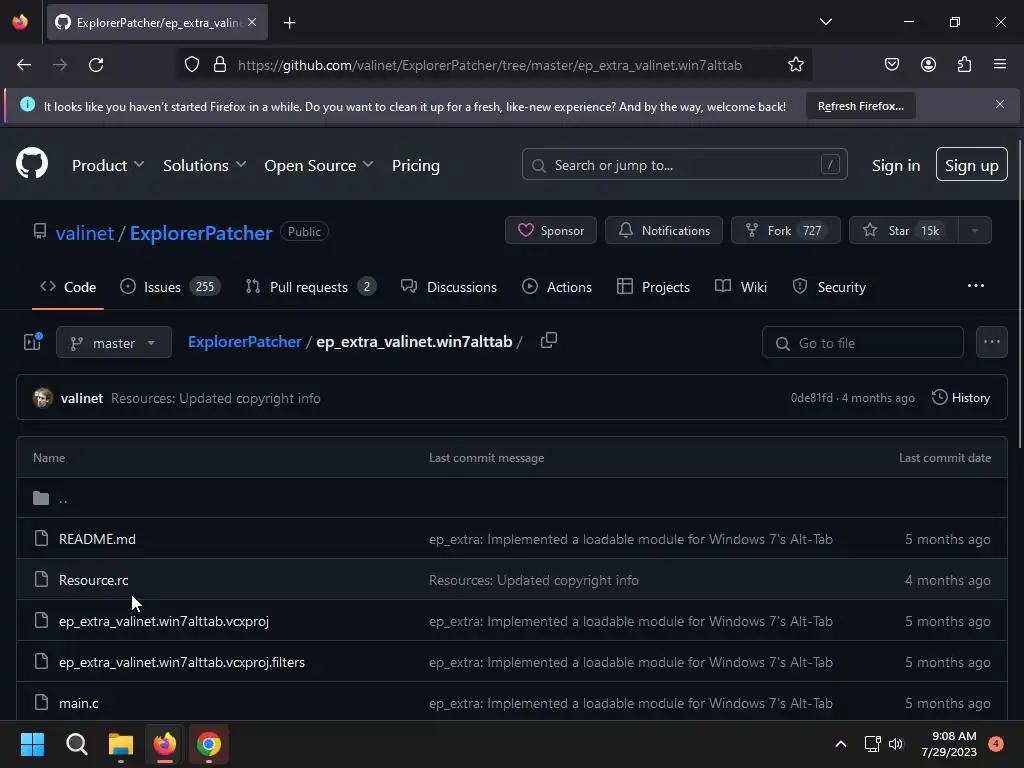The height and width of the screenshot is (768, 1024).
Task: Open star lists dropdown arrow
Action: [x=974, y=231]
